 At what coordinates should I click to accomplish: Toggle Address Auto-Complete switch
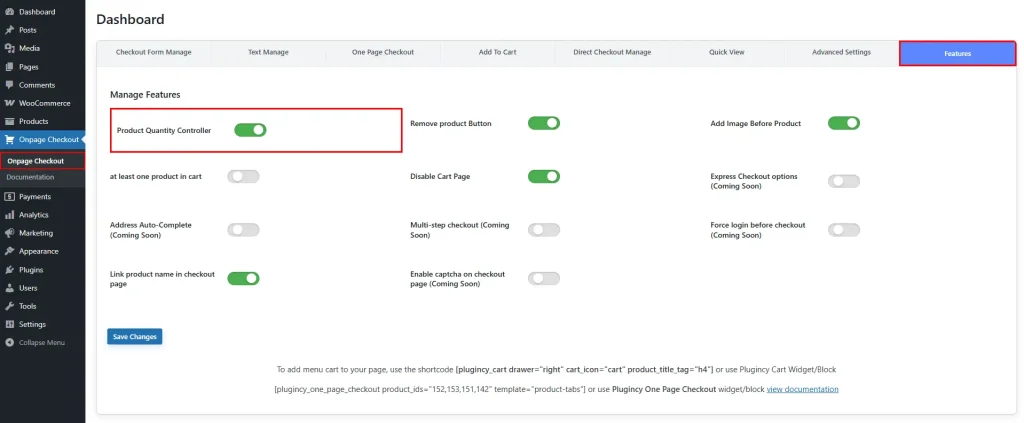(244, 230)
